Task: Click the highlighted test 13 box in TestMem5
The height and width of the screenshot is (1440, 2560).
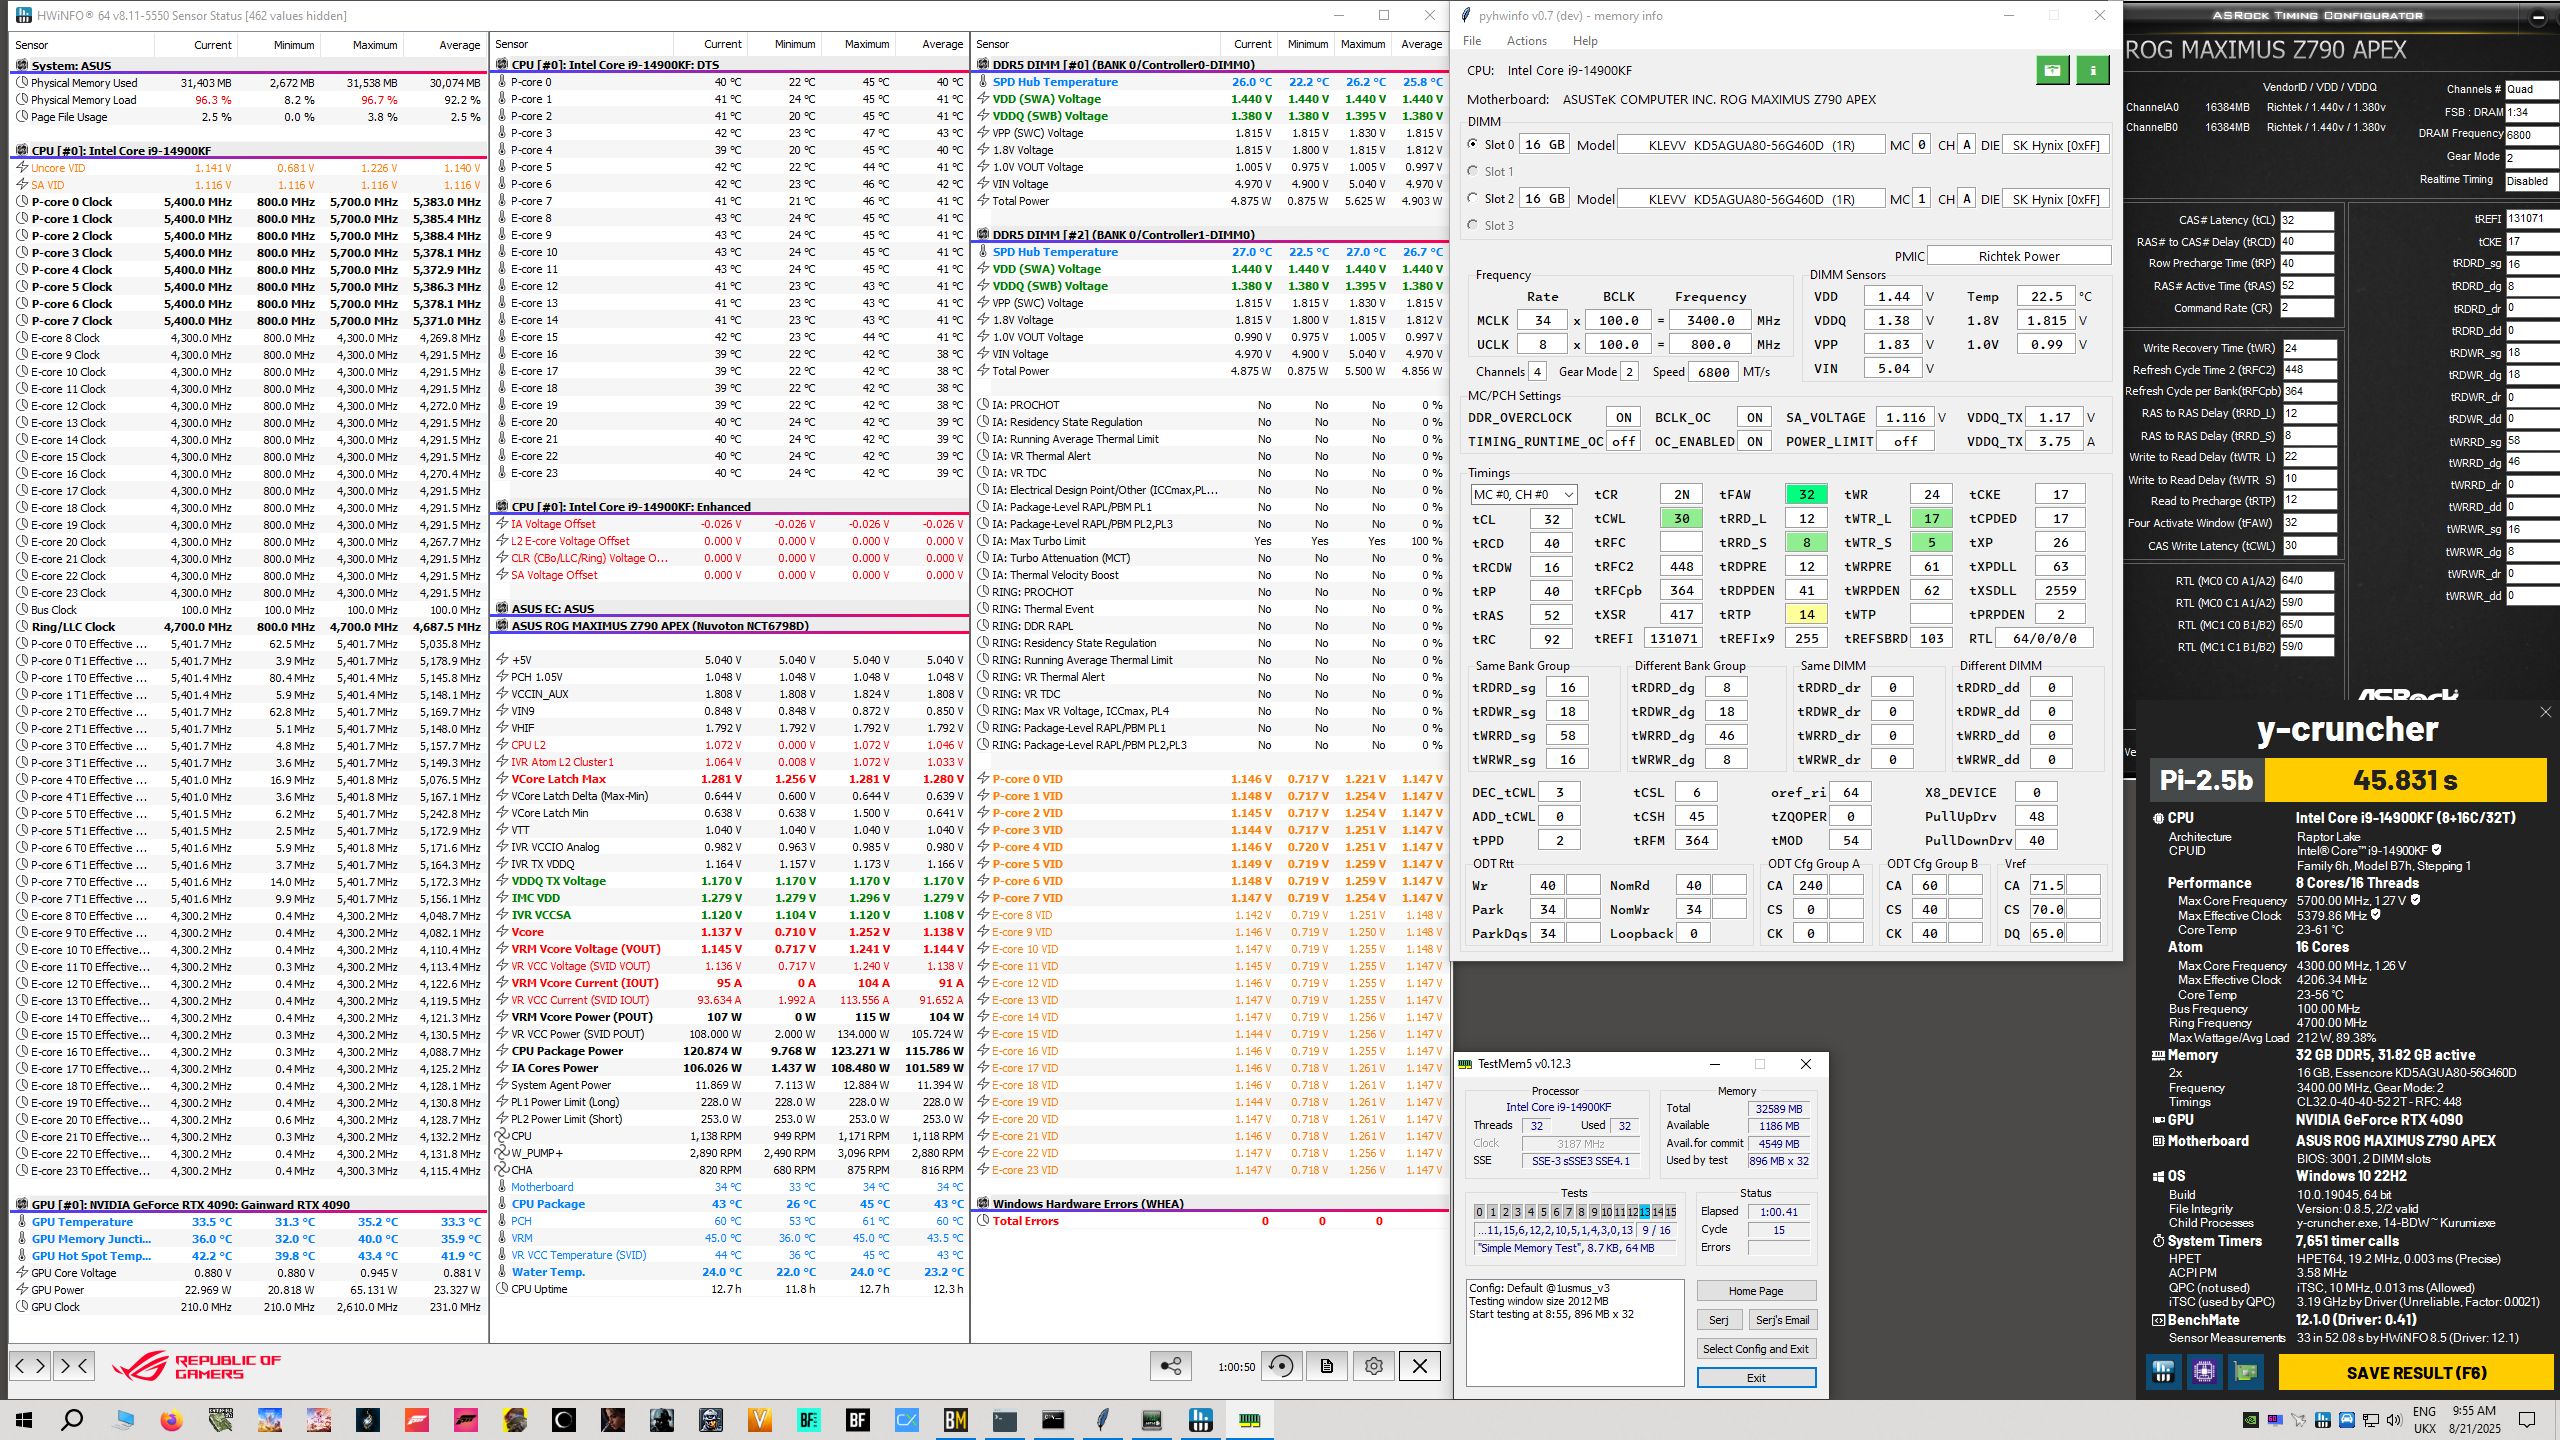Action: tap(1645, 1212)
